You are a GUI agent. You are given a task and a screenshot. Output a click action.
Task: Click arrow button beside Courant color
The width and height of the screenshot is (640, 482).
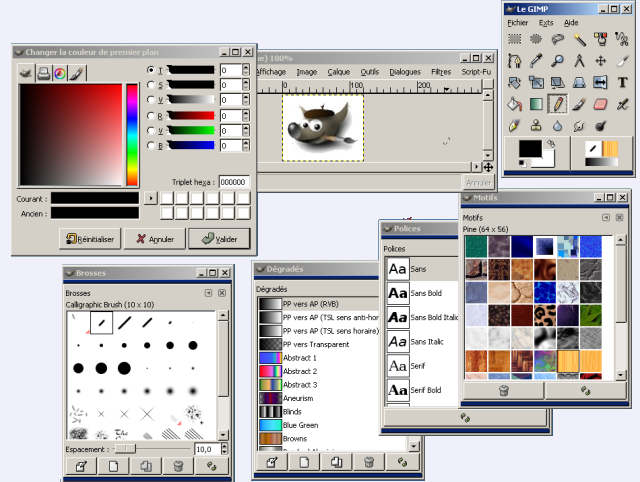151,198
